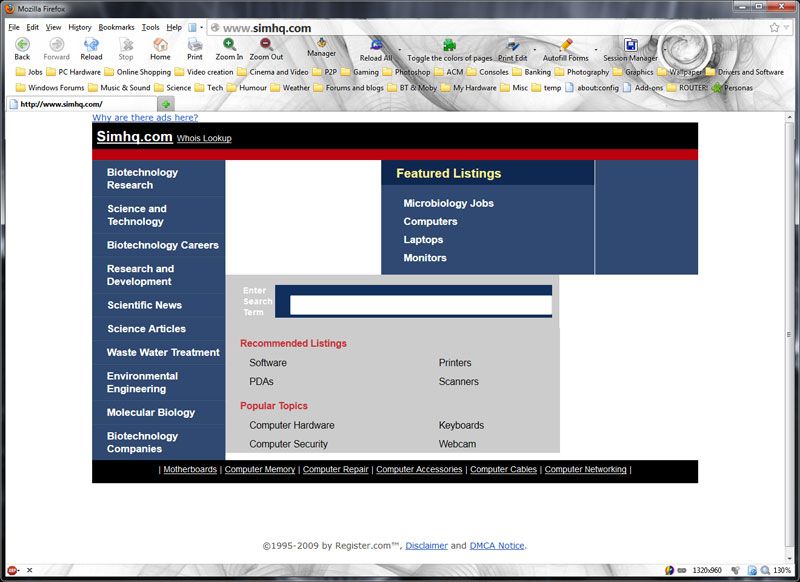Viewport: 800px width, 582px height.
Task: Open the Waste Water Treatment sidebar link
Action: [x=163, y=352]
